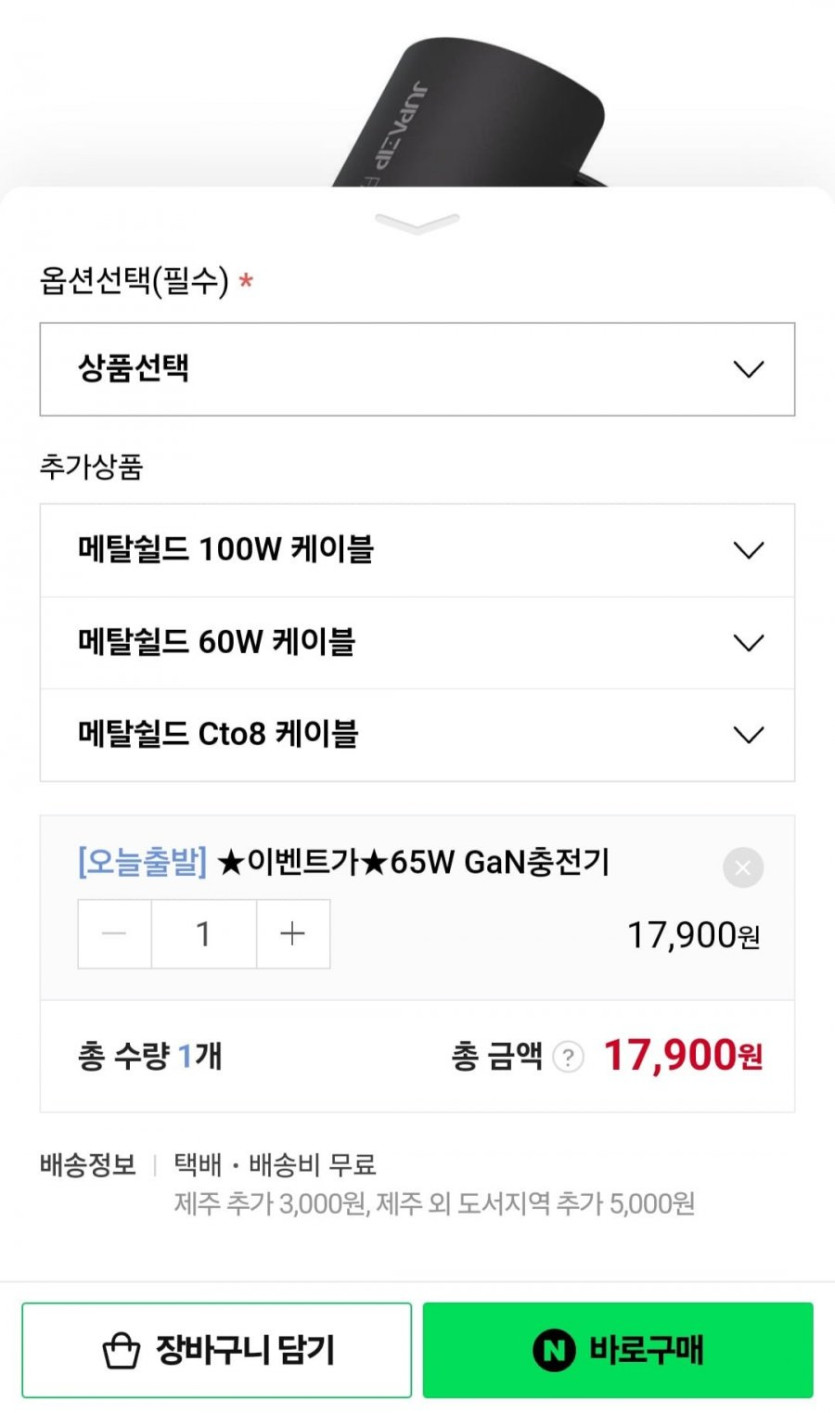Image resolution: width=835 pixels, height=1413 pixels.
Task: Remove the selected 65W GaN충전기 item
Action: tap(743, 868)
